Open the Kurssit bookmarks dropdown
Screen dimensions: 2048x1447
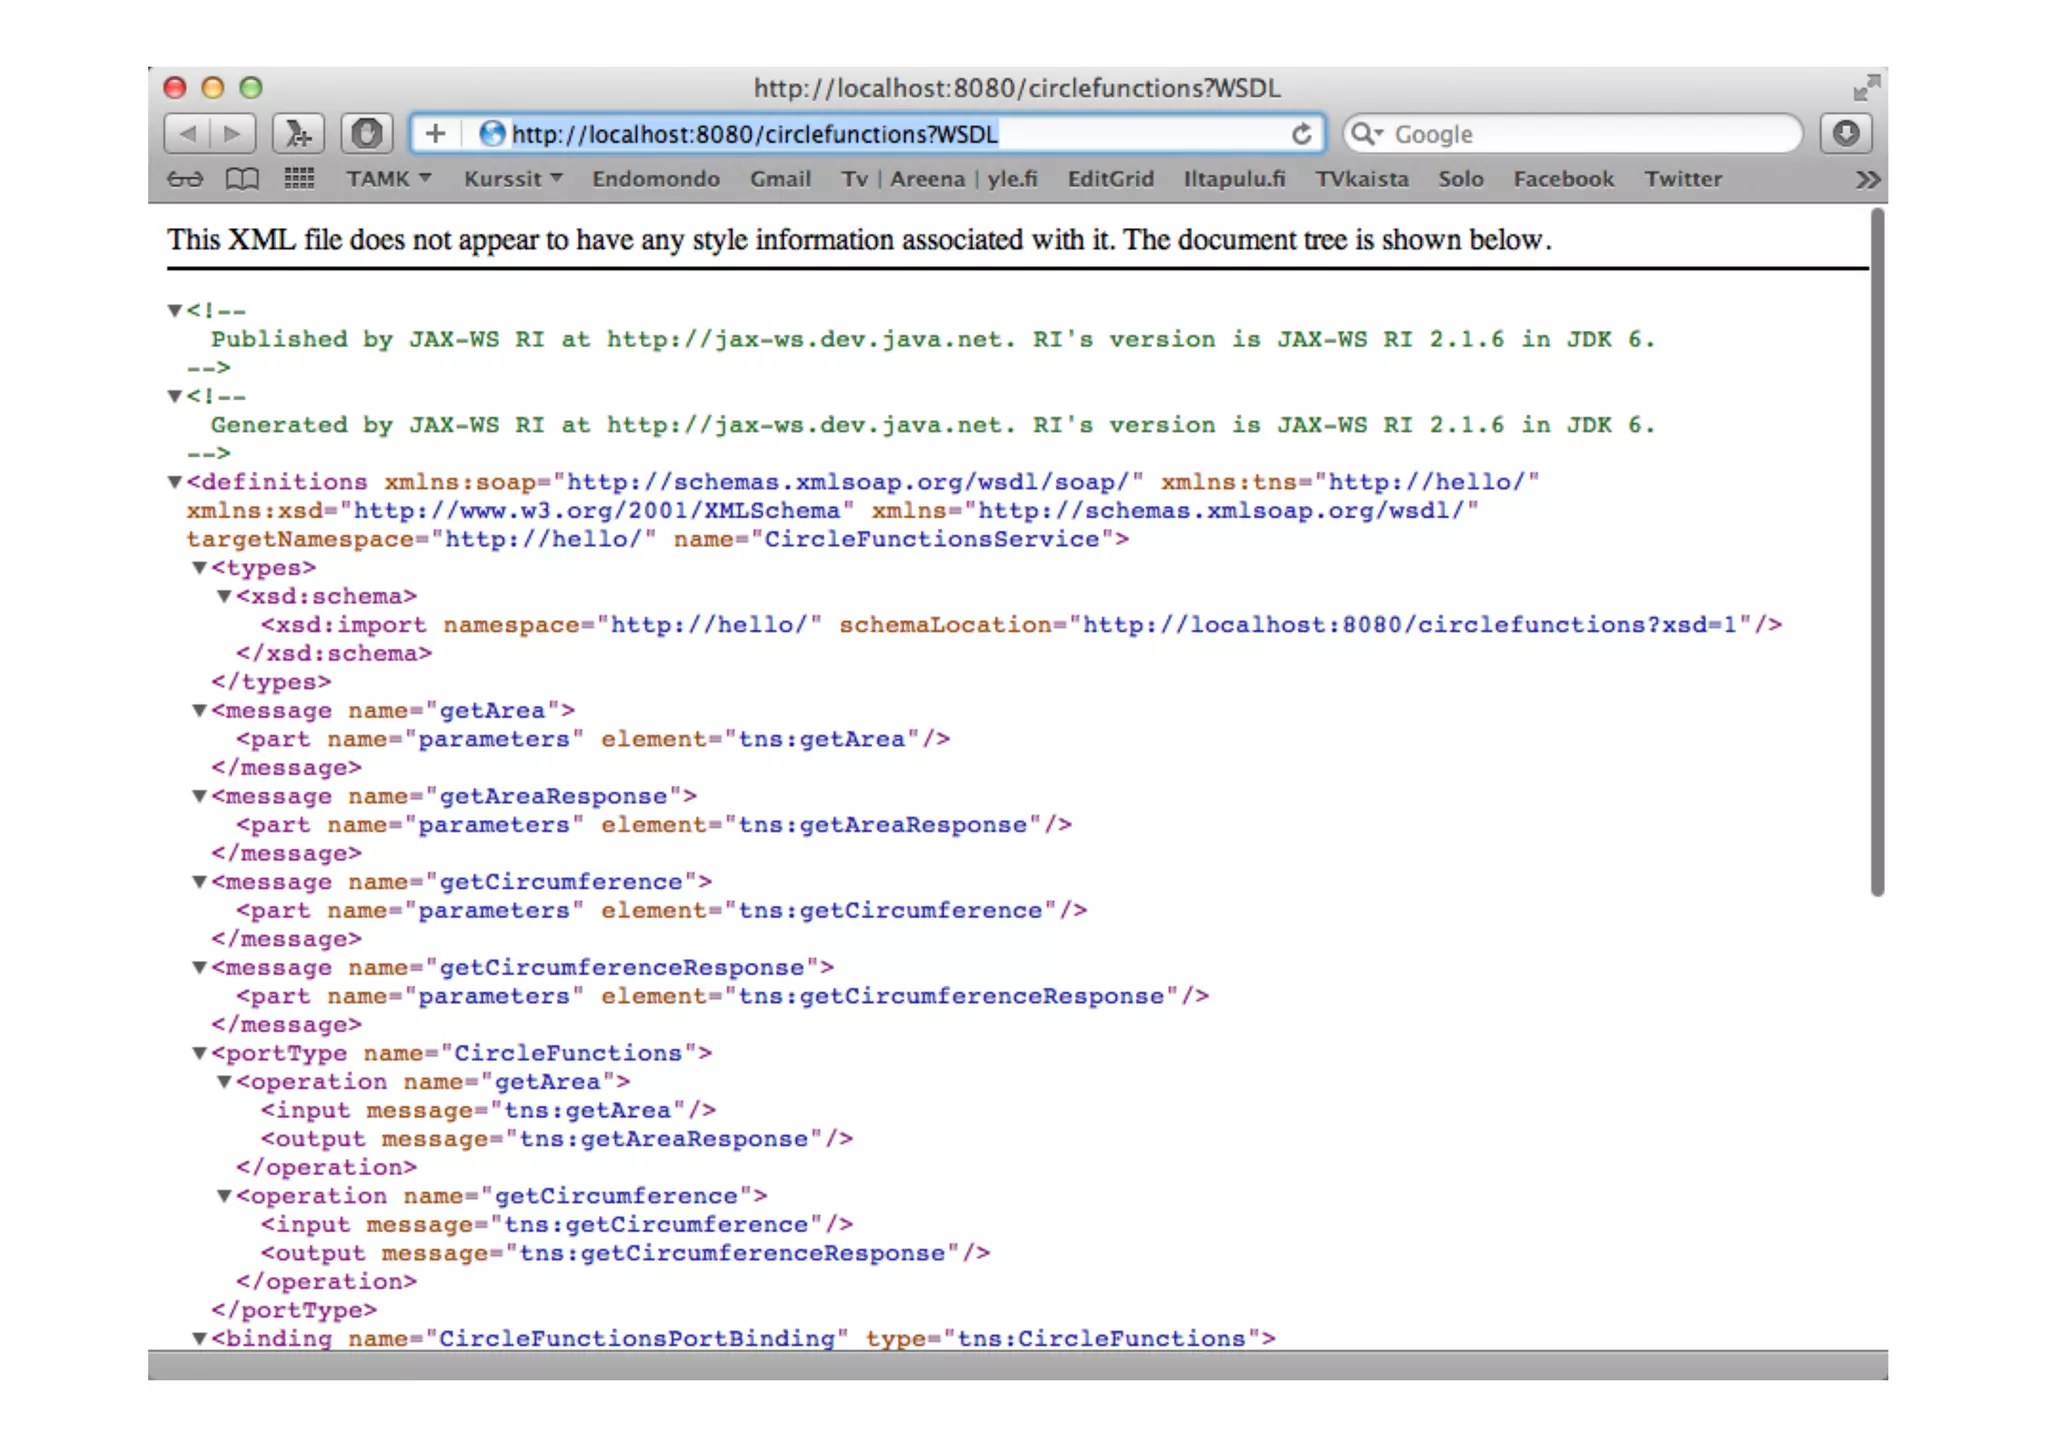[512, 179]
